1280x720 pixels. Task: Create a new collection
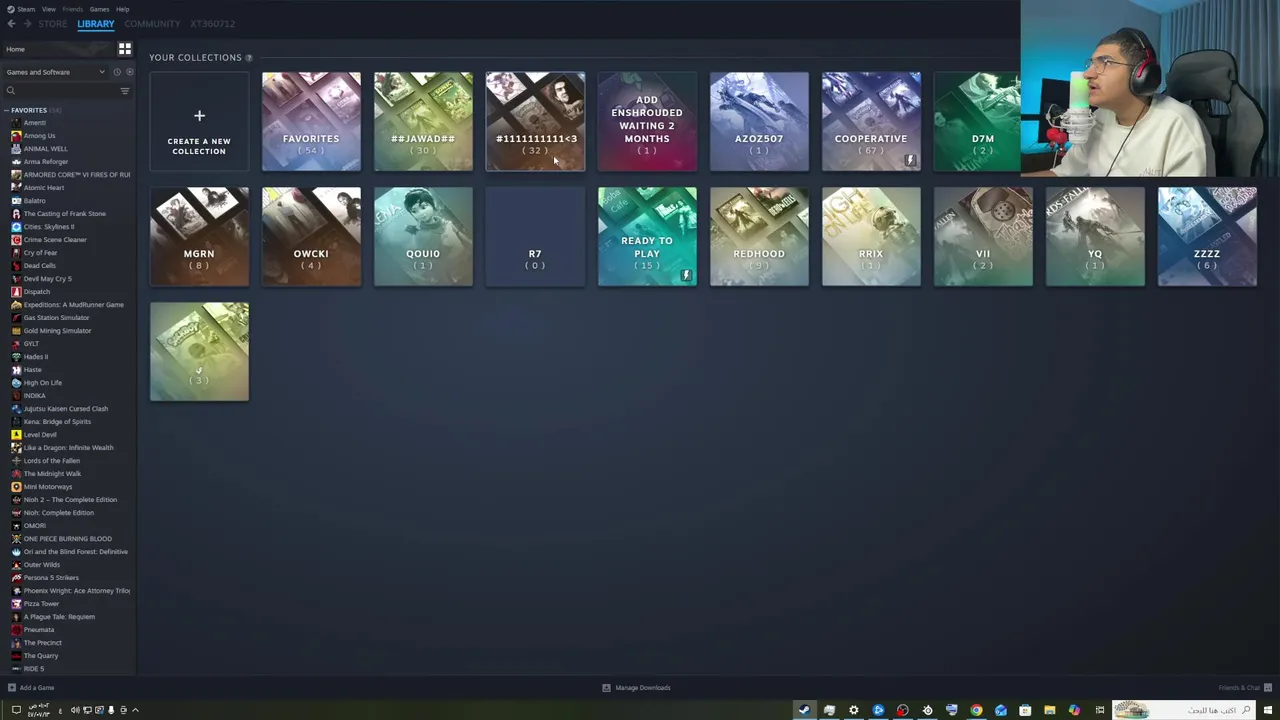tap(199, 121)
